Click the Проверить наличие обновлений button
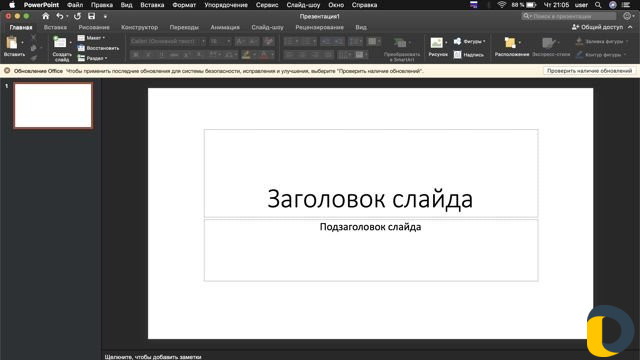 tap(589, 71)
